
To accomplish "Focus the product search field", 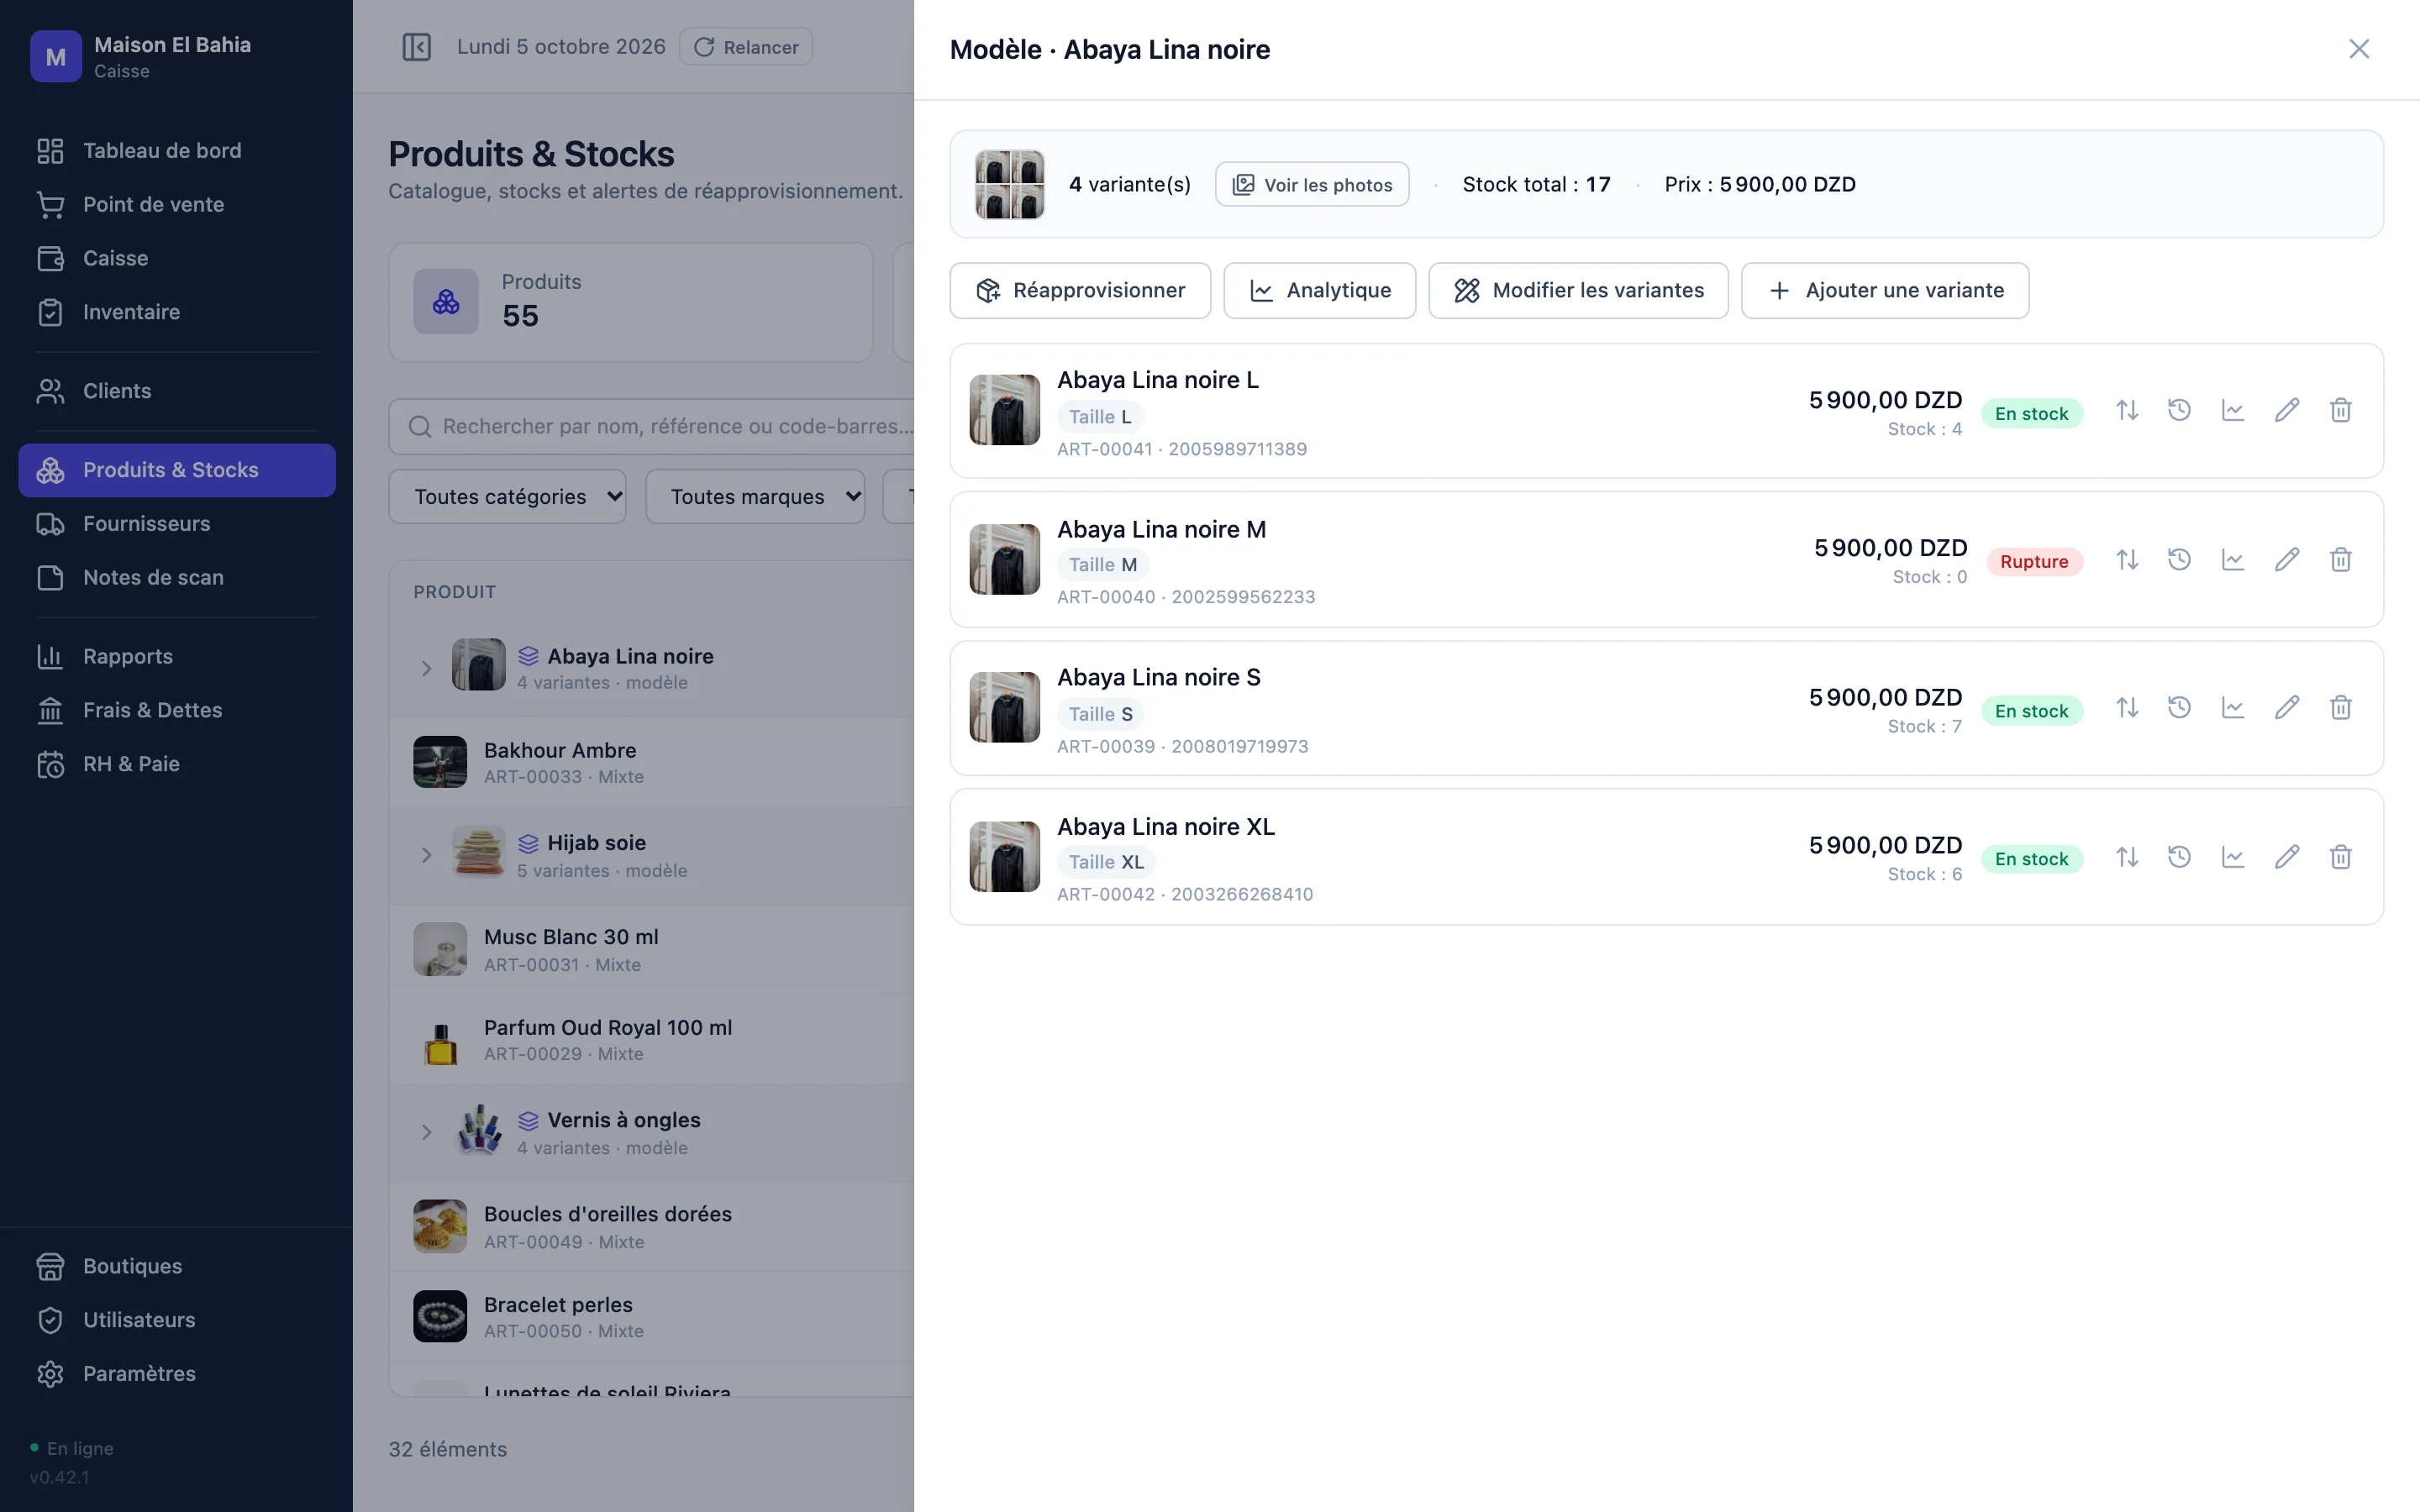I will (x=652, y=427).
